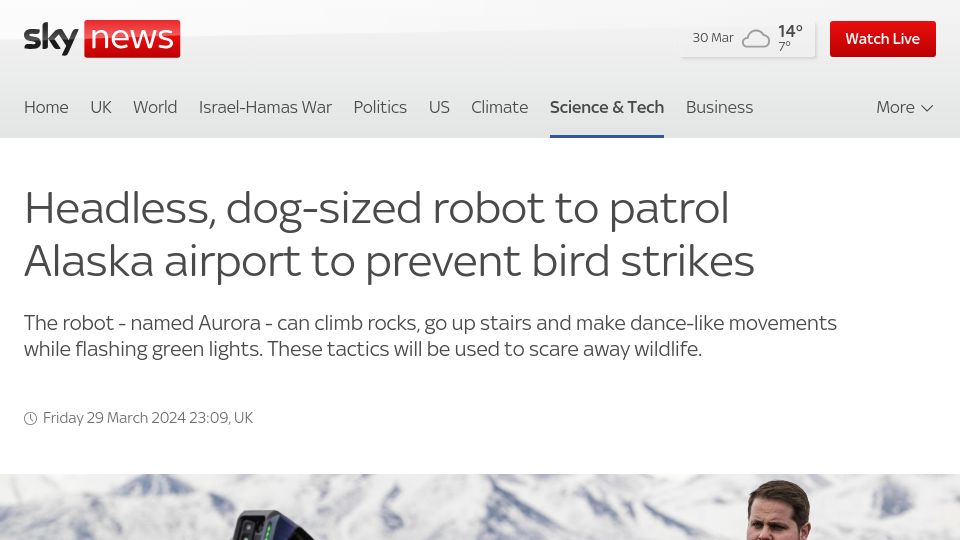Switch to the Politics section
The image size is (960, 540).
click(380, 107)
